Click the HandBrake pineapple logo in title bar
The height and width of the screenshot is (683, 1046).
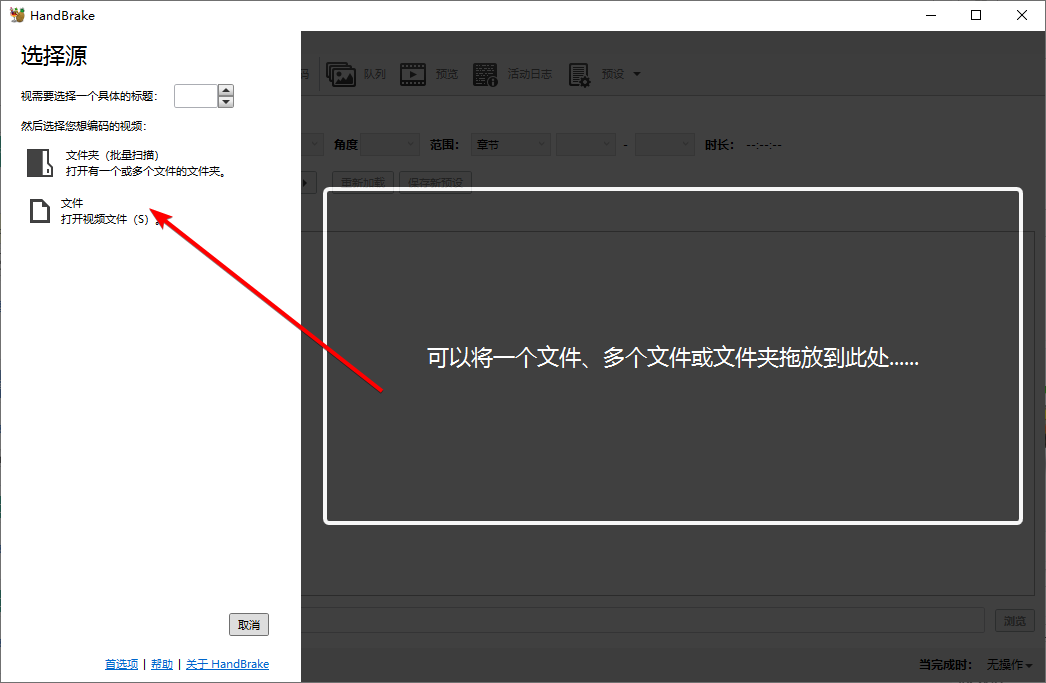(x=16, y=14)
